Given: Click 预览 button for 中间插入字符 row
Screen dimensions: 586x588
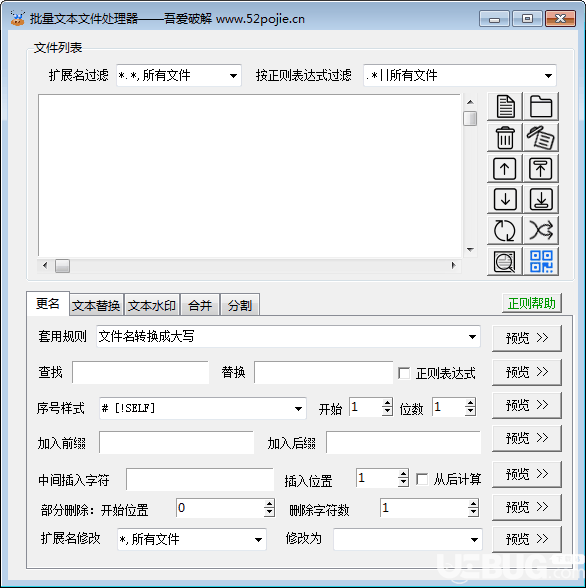Looking at the screenshot, I should tap(527, 474).
